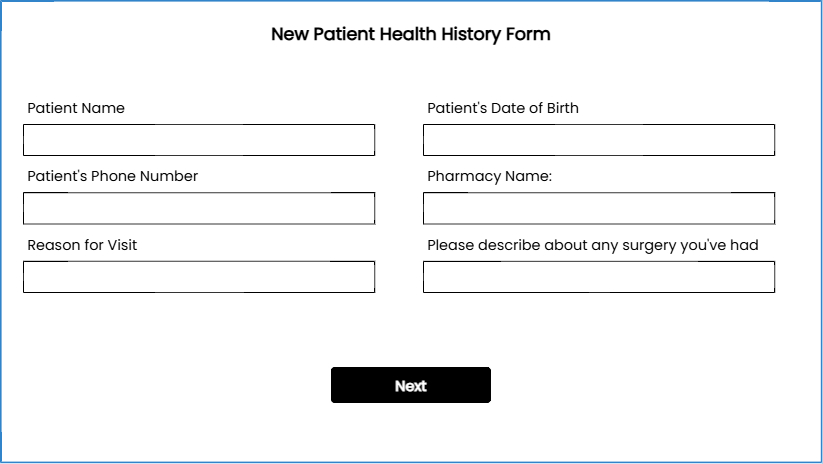Place cursor at left end of Reason for Visit box
Screen dimensions: 823x464
30,277
